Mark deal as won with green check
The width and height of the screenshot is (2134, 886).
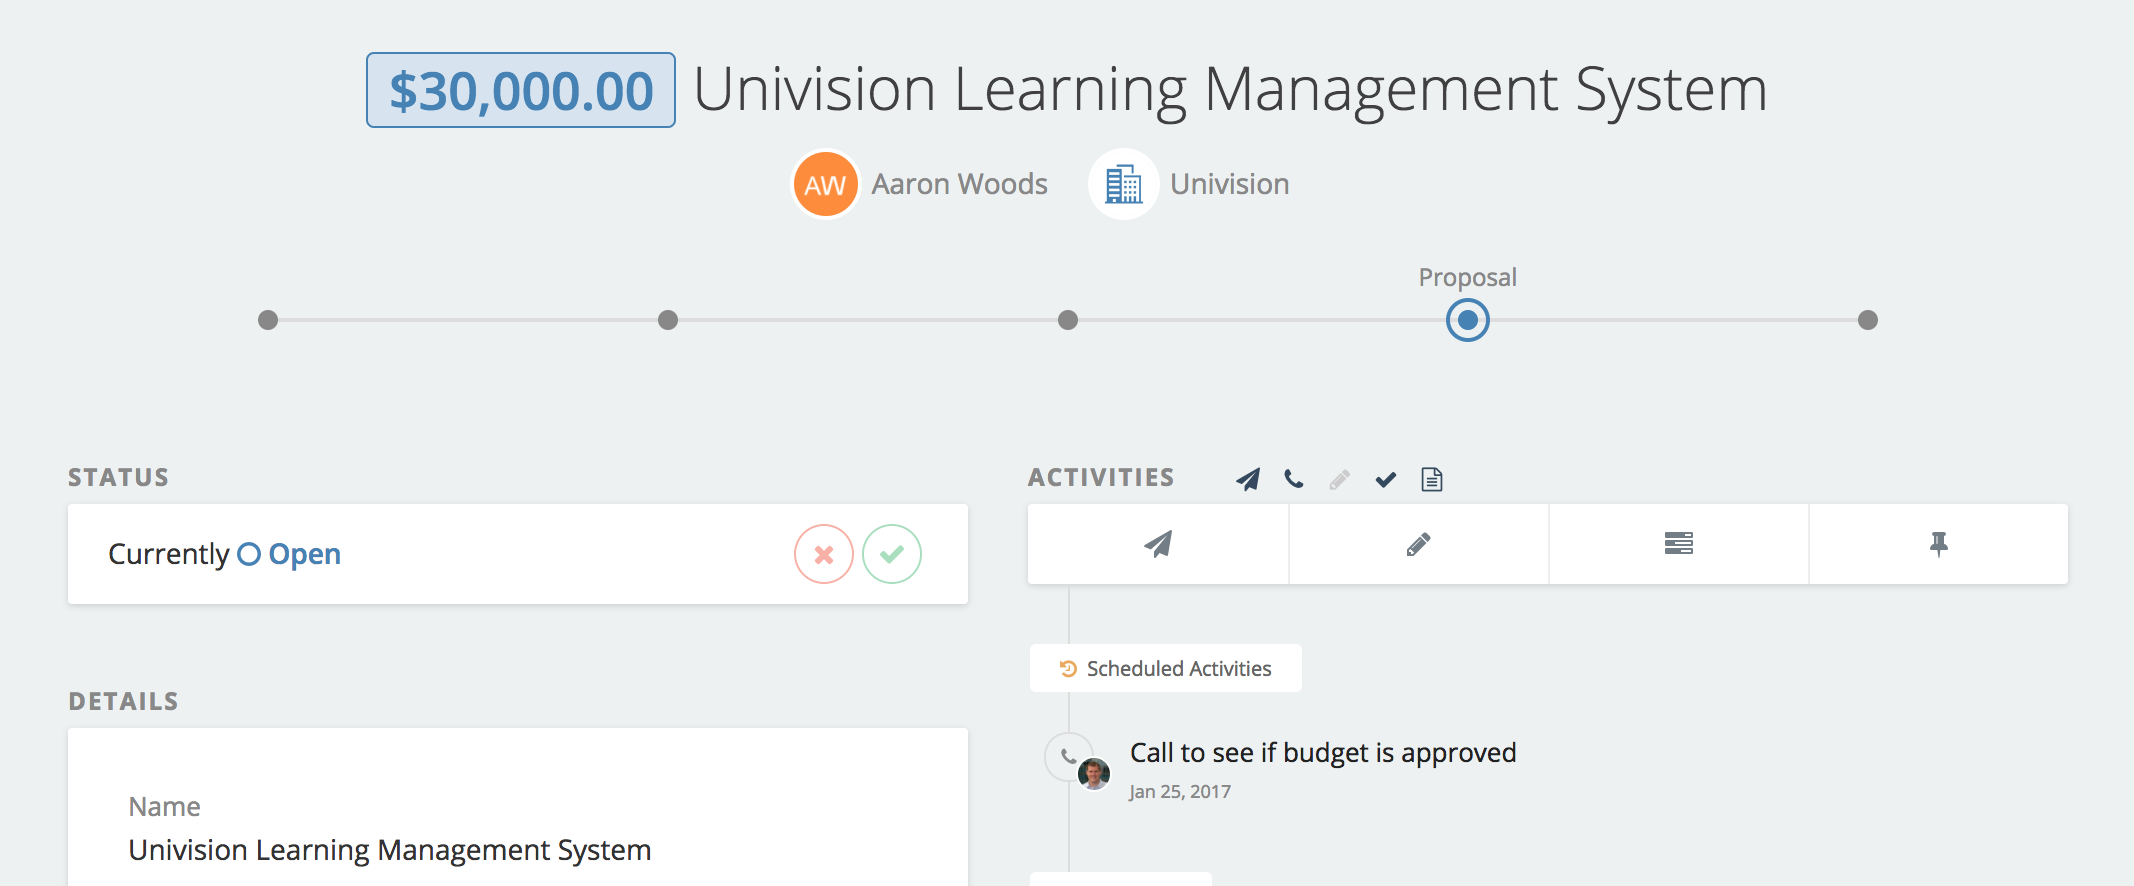pyautogui.click(x=892, y=554)
